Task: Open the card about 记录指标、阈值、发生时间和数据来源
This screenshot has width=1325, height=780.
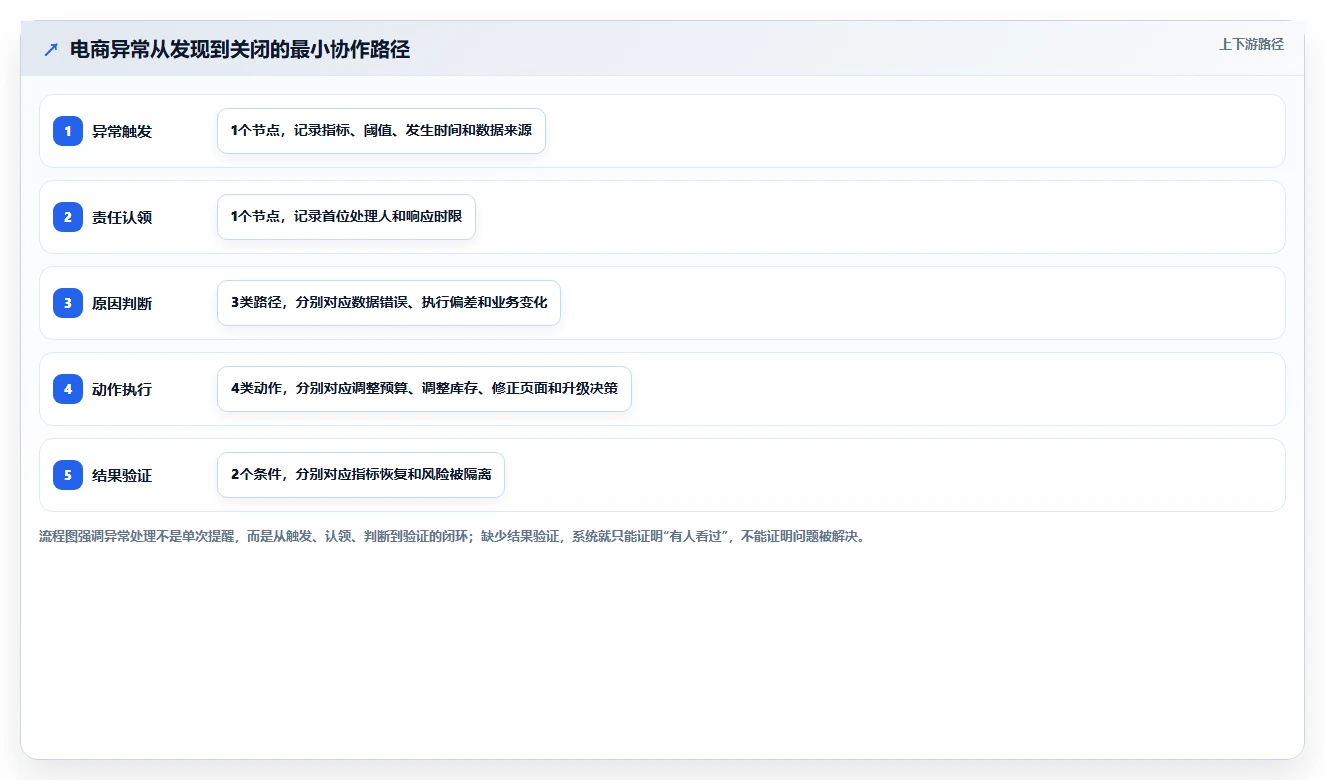Action: point(381,131)
